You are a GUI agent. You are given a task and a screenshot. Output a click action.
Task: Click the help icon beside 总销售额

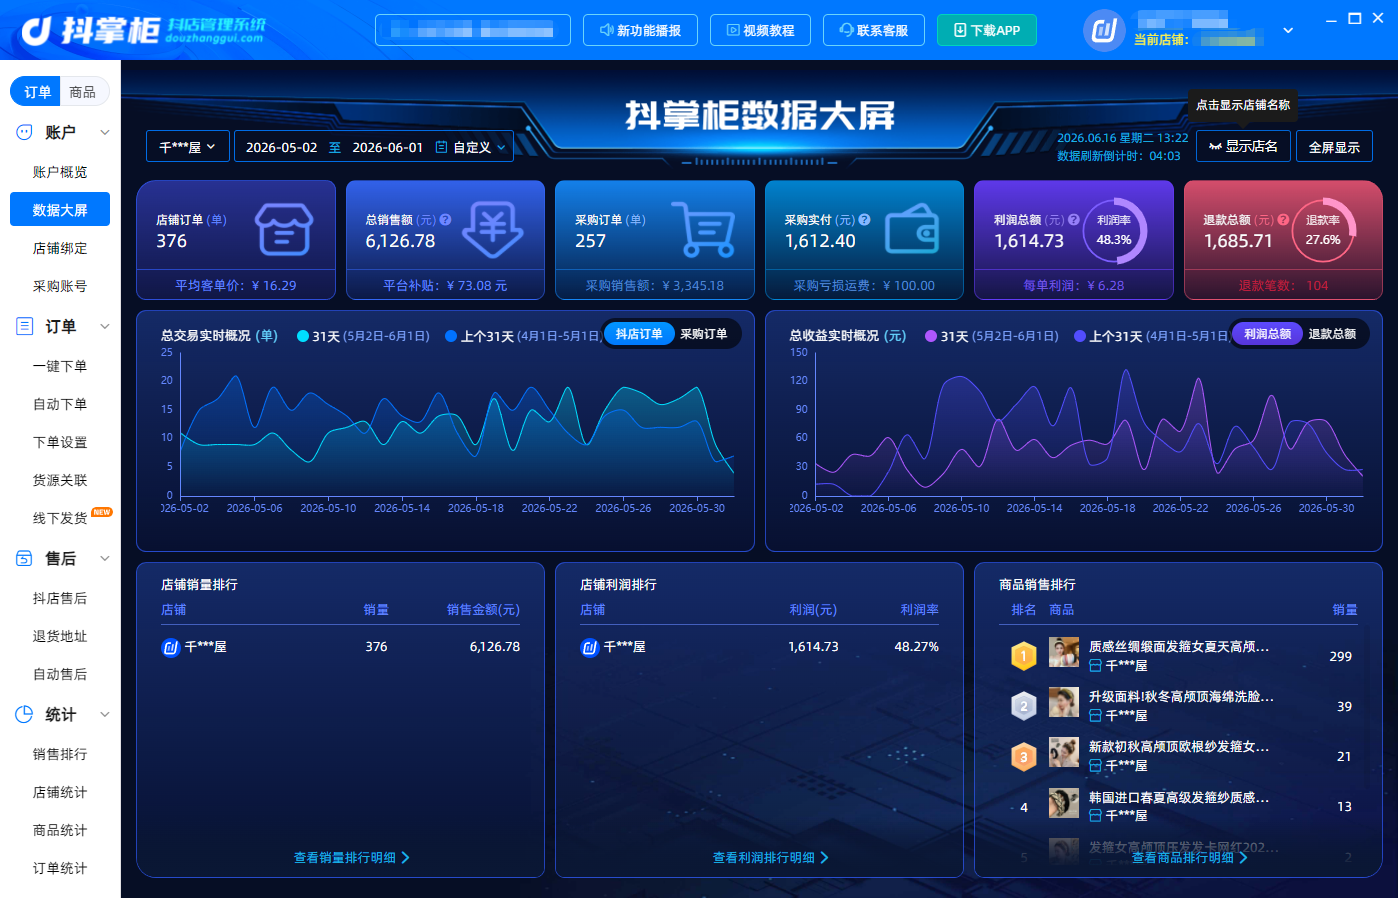click(445, 220)
